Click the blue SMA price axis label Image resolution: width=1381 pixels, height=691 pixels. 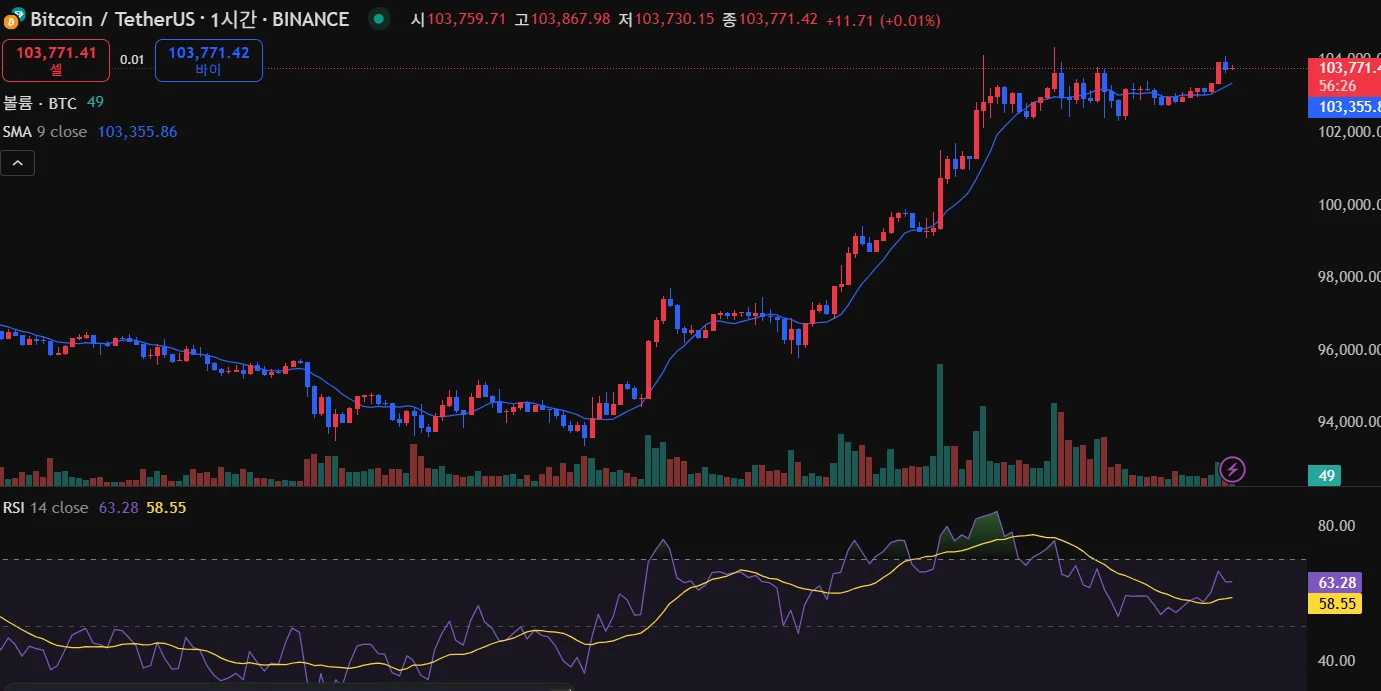click(x=1344, y=107)
